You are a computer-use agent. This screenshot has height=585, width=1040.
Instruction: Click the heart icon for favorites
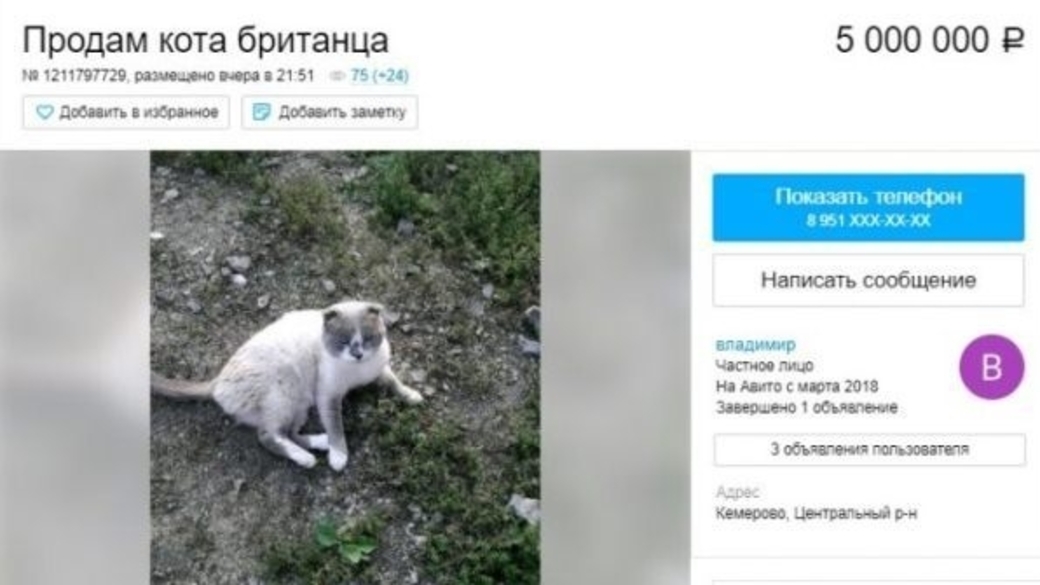(44, 112)
